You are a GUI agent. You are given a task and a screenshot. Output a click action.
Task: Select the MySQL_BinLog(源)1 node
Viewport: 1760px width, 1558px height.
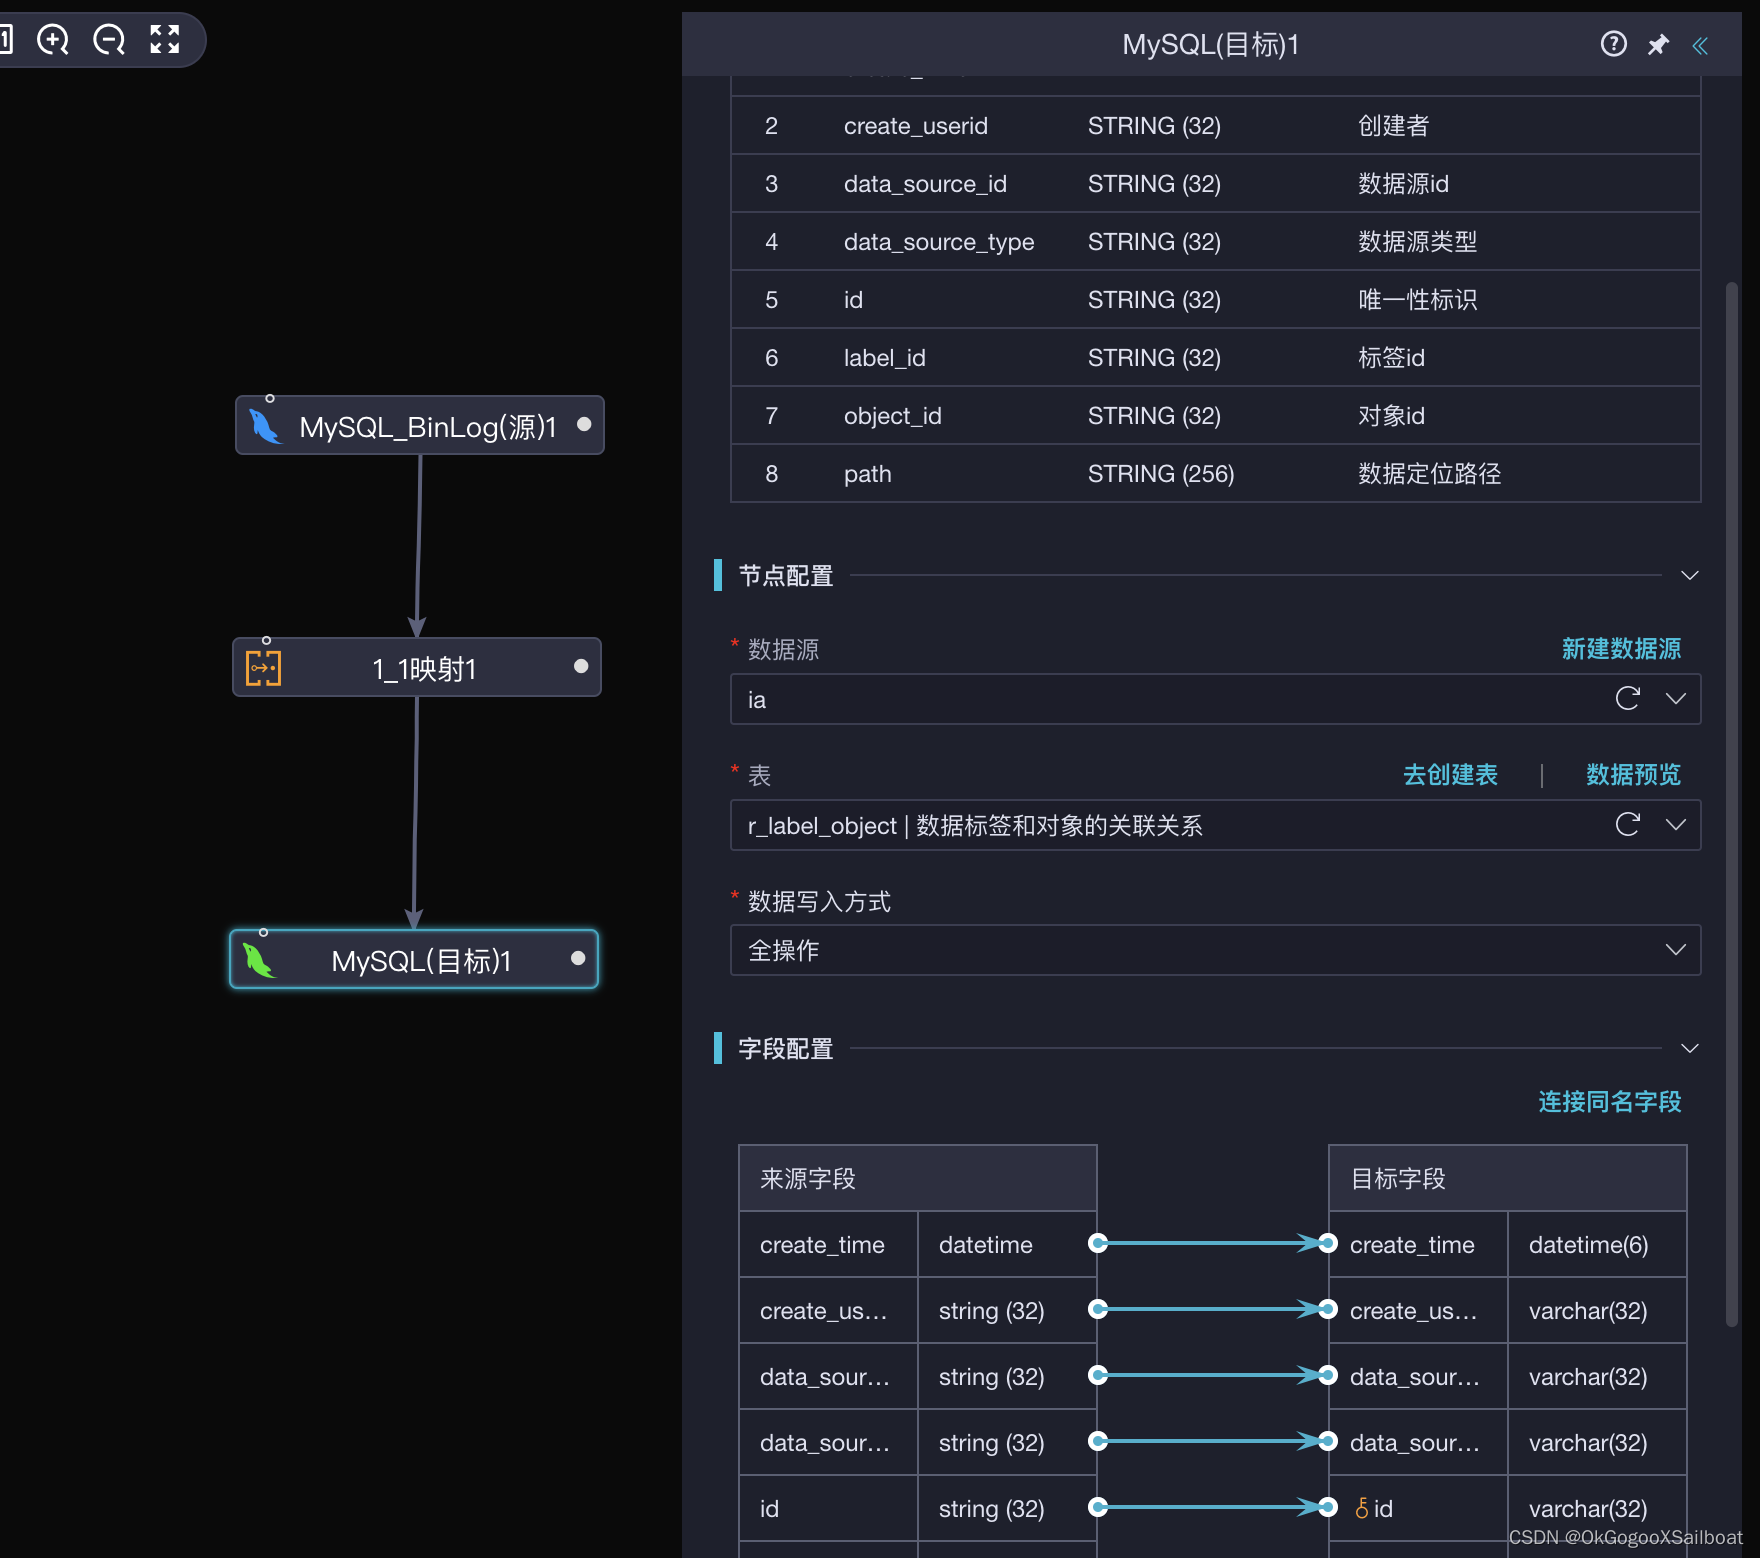click(420, 426)
